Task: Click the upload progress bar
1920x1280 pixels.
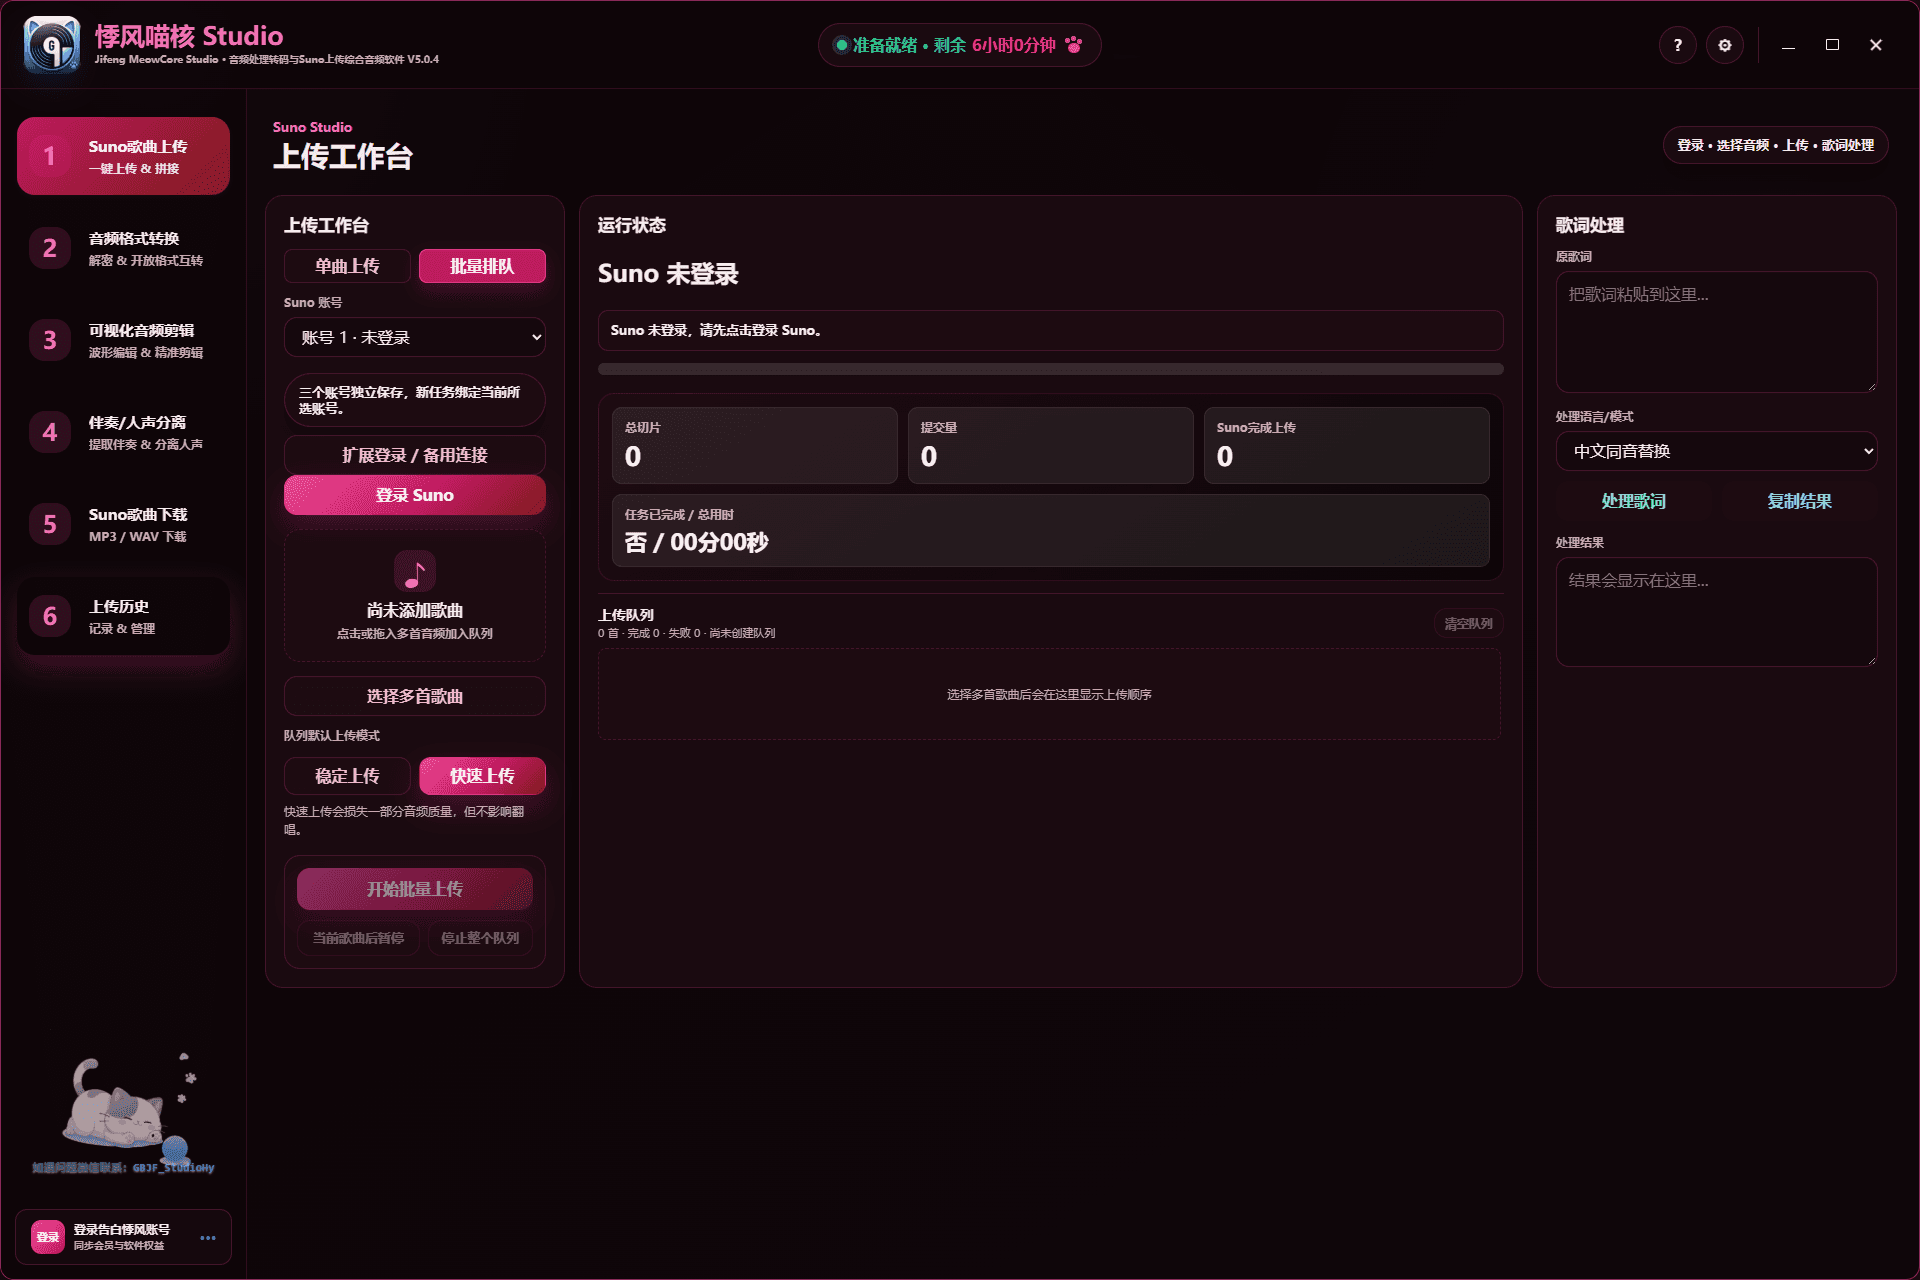Action: click(x=1050, y=369)
